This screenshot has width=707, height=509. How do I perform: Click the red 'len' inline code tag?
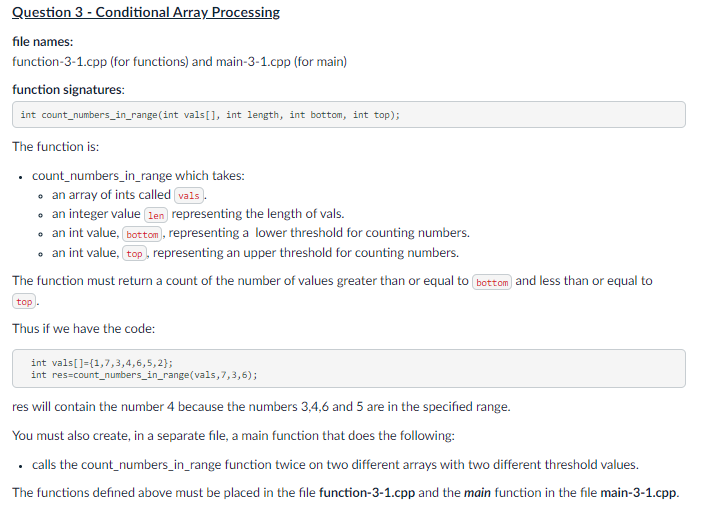pyautogui.click(x=156, y=216)
